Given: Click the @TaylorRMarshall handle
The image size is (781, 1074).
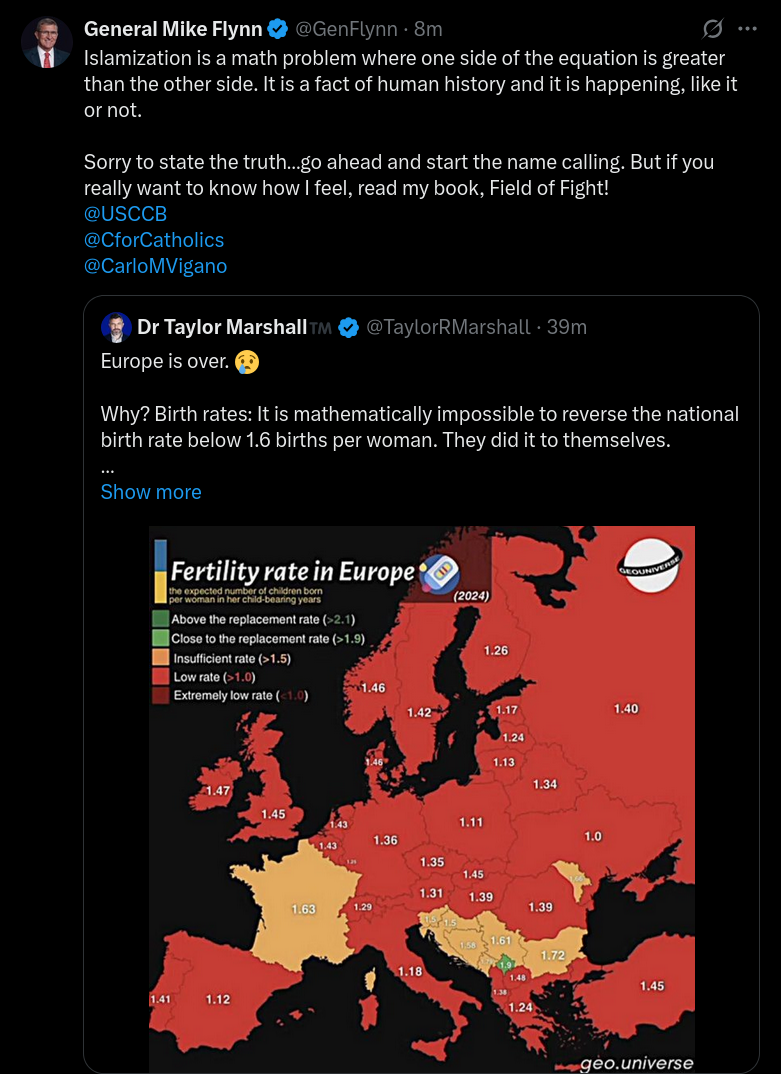Looking at the screenshot, I should (448, 327).
